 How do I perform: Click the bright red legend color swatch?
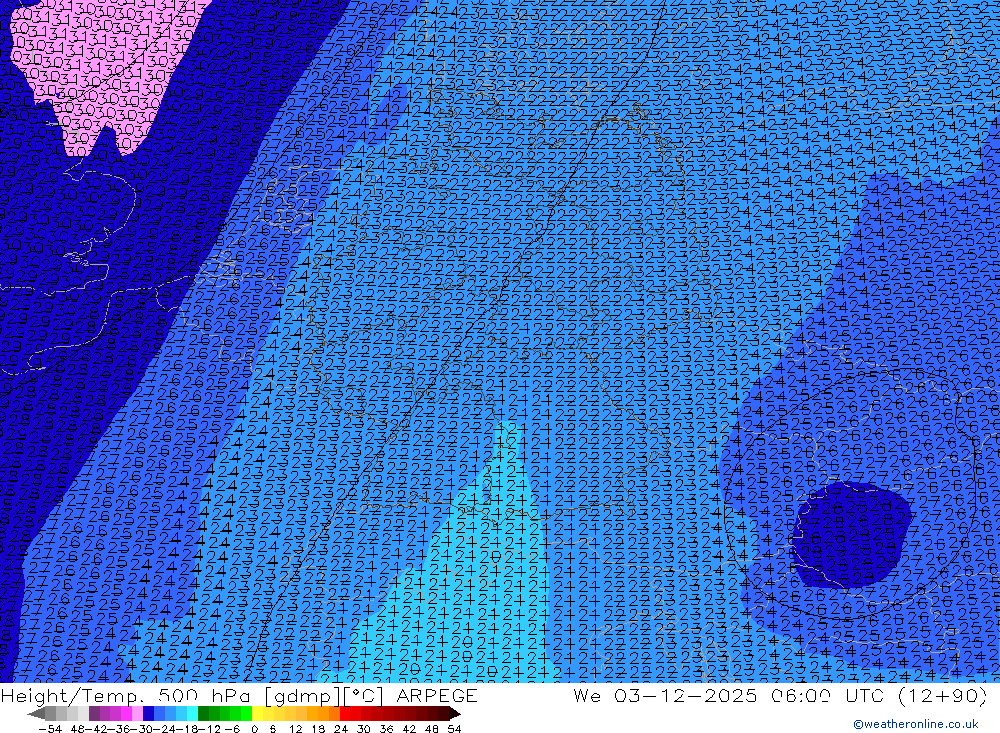point(345,714)
